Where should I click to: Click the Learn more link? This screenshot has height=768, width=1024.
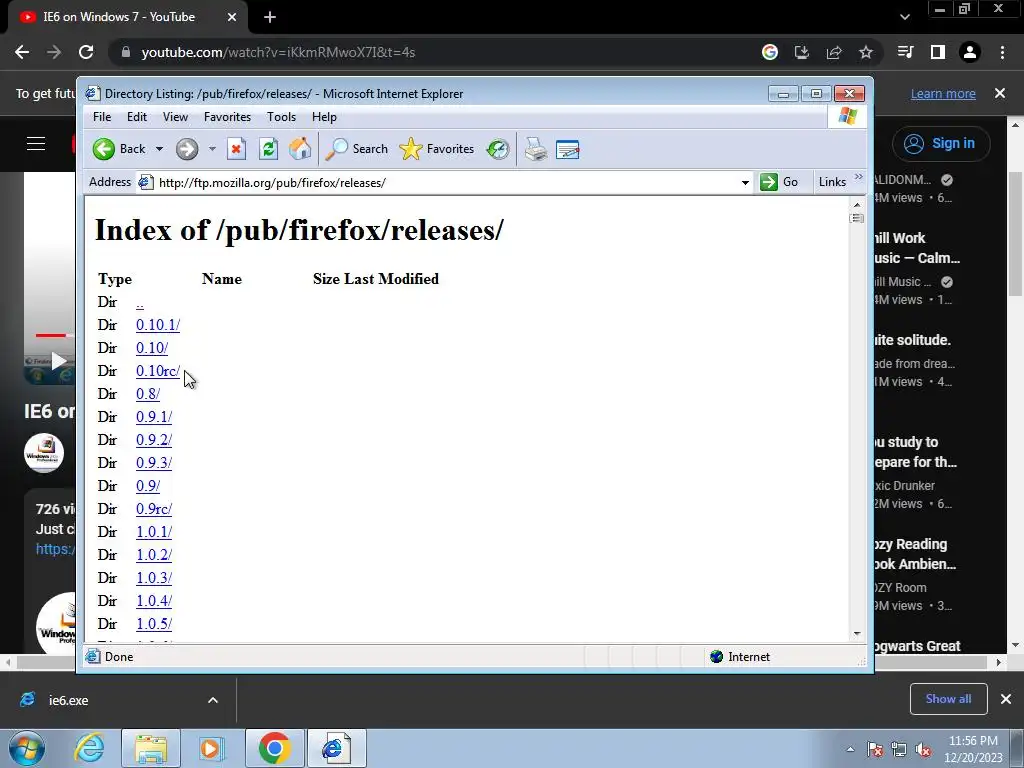(943, 93)
